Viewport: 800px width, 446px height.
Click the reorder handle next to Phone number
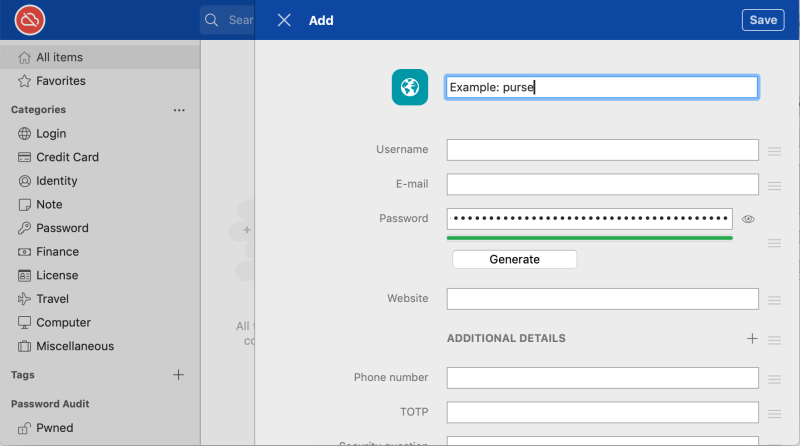(x=774, y=379)
